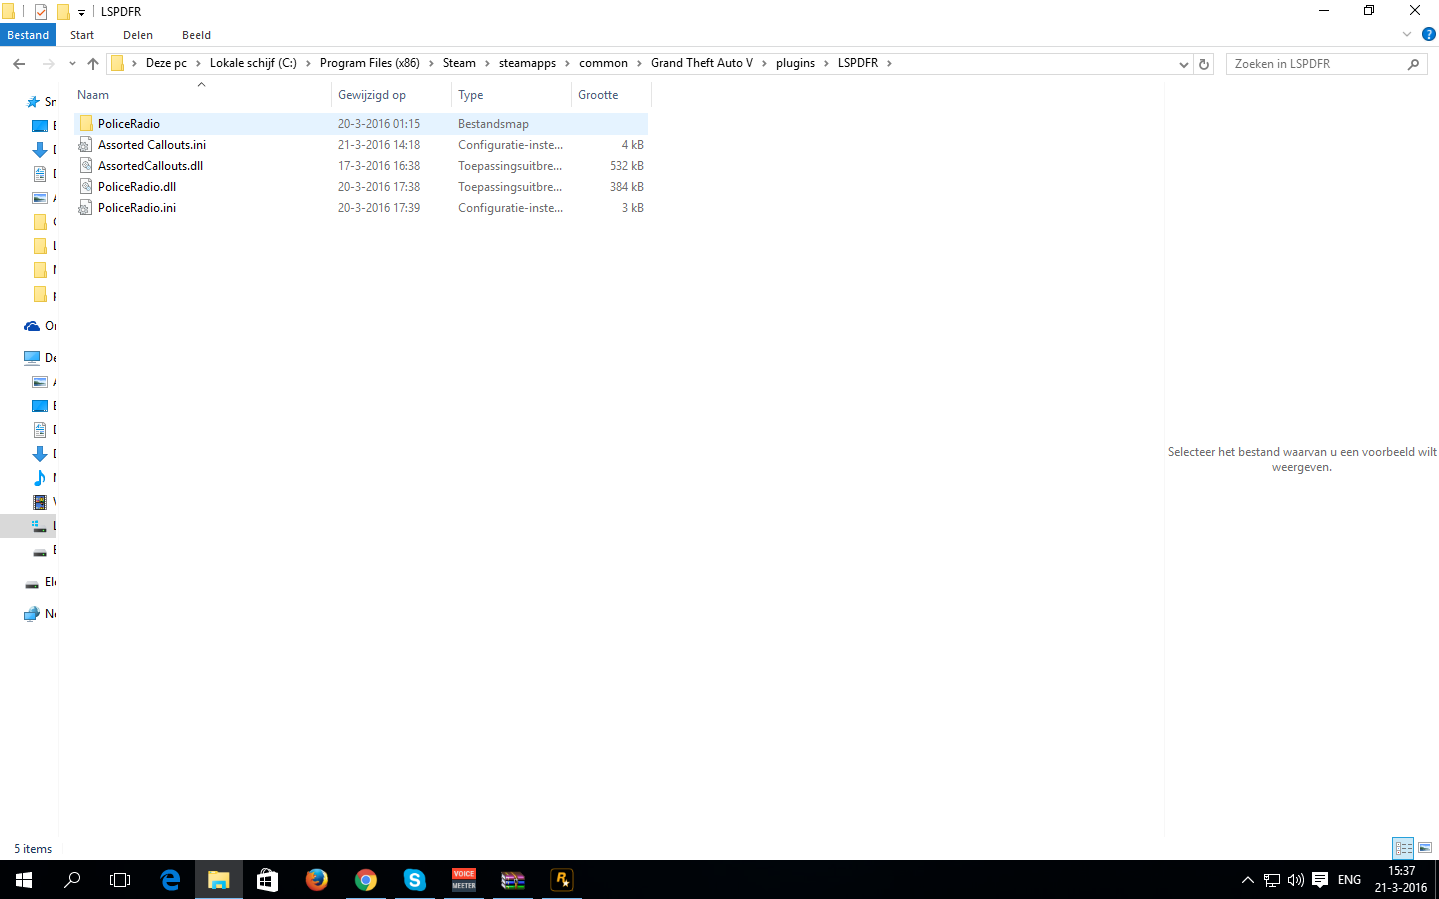Open Skype from the taskbar
Viewport: 1439px width, 899px height.
(x=415, y=880)
